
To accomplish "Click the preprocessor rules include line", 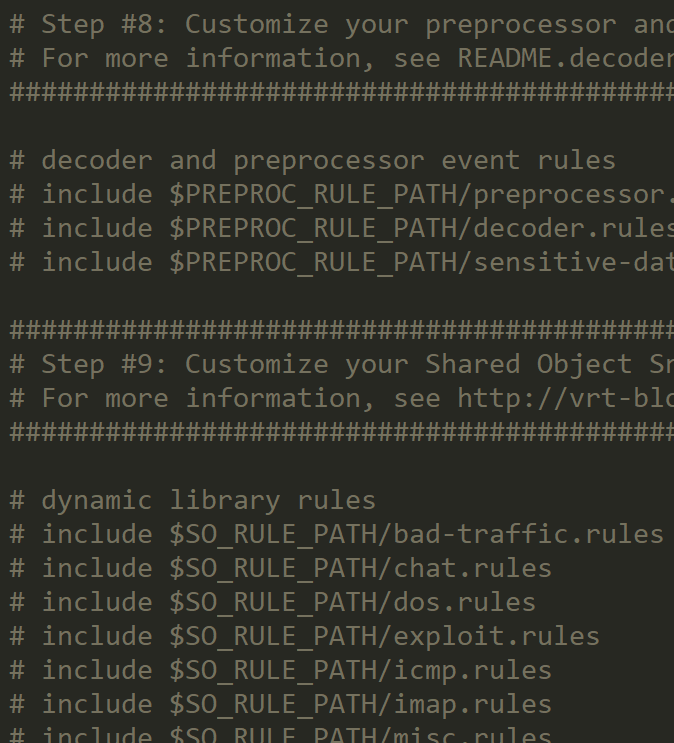I will (x=342, y=195).
